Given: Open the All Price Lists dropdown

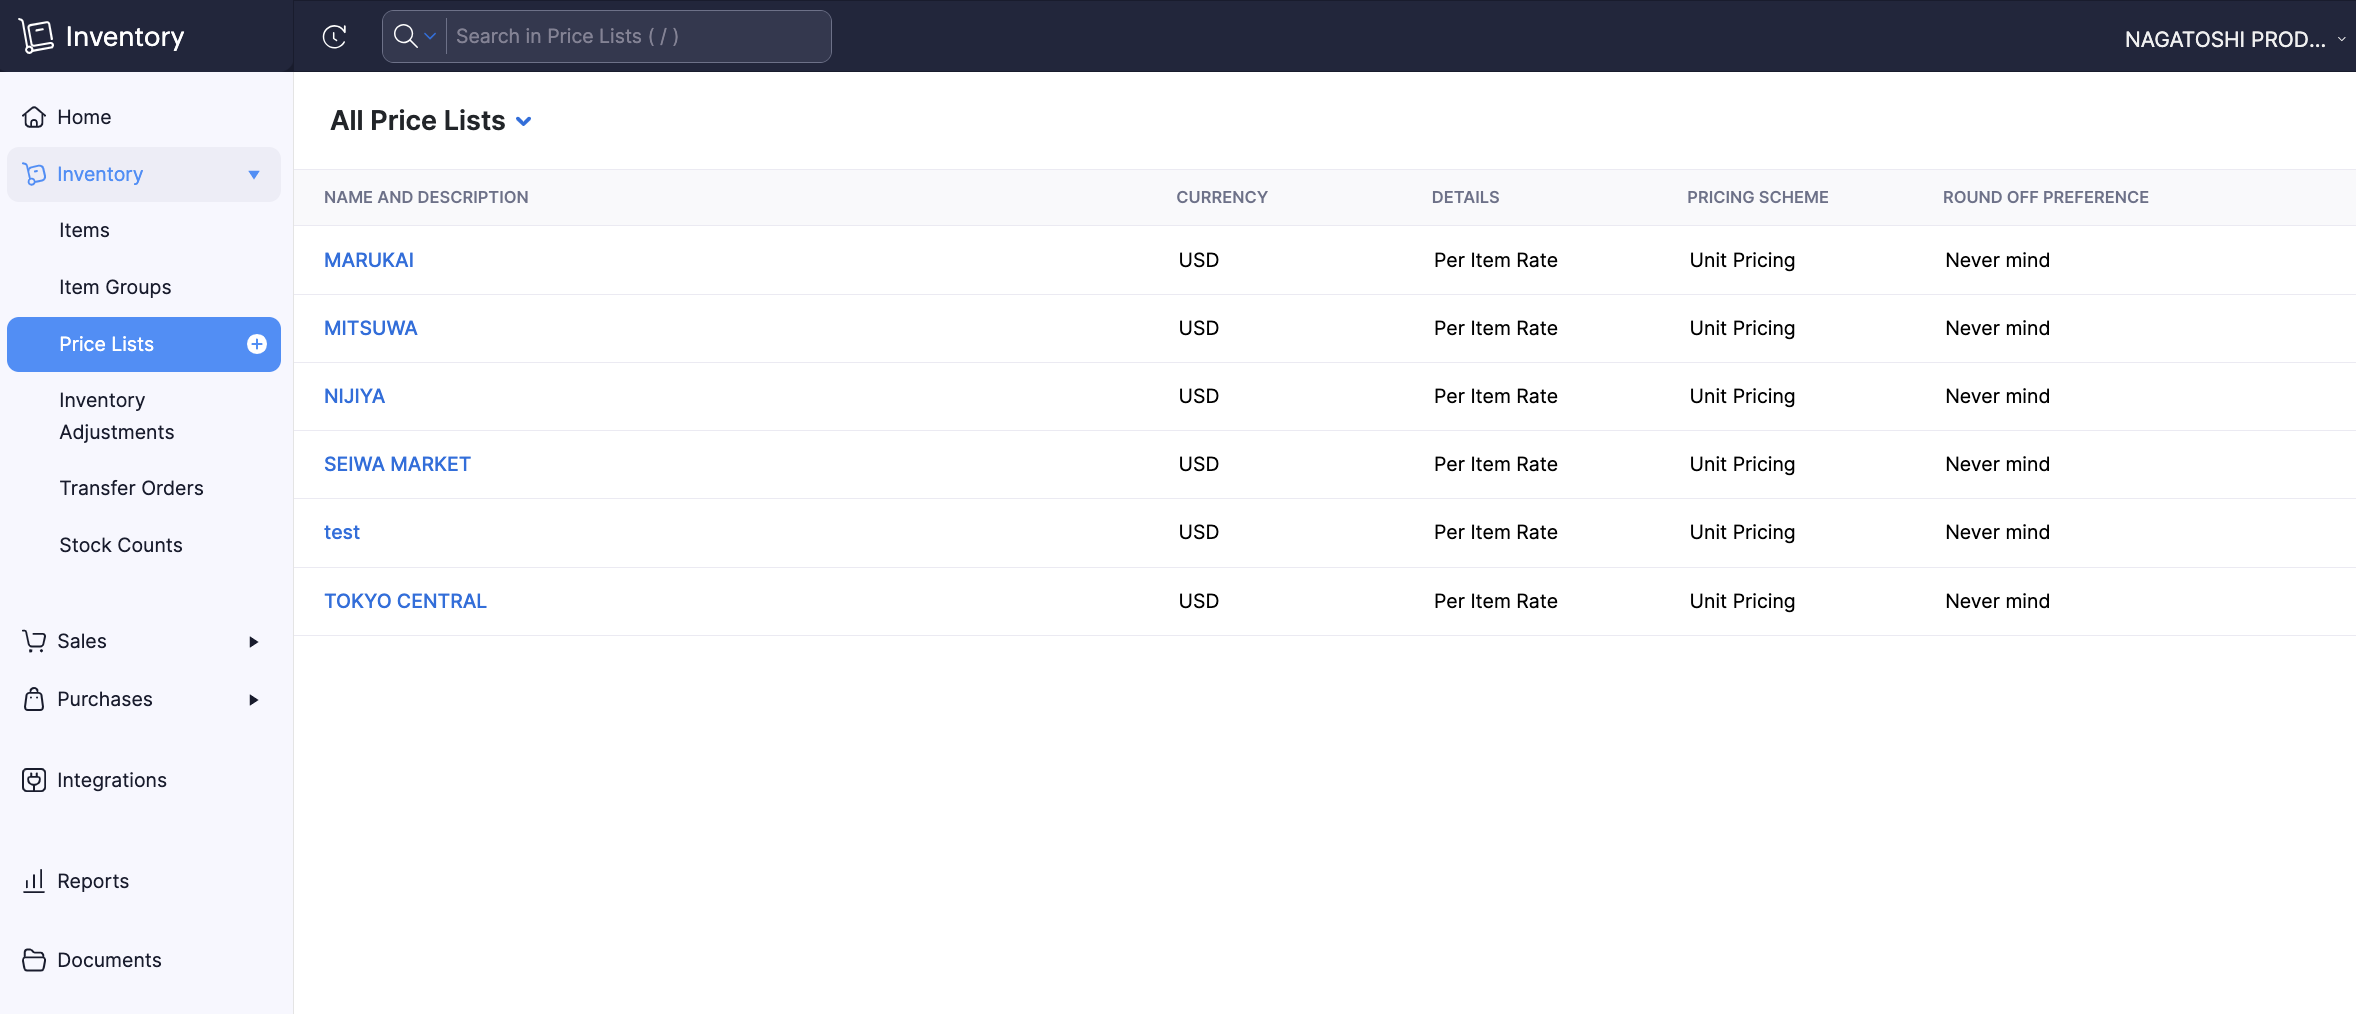Looking at the screenshot, I should point(523,121).
